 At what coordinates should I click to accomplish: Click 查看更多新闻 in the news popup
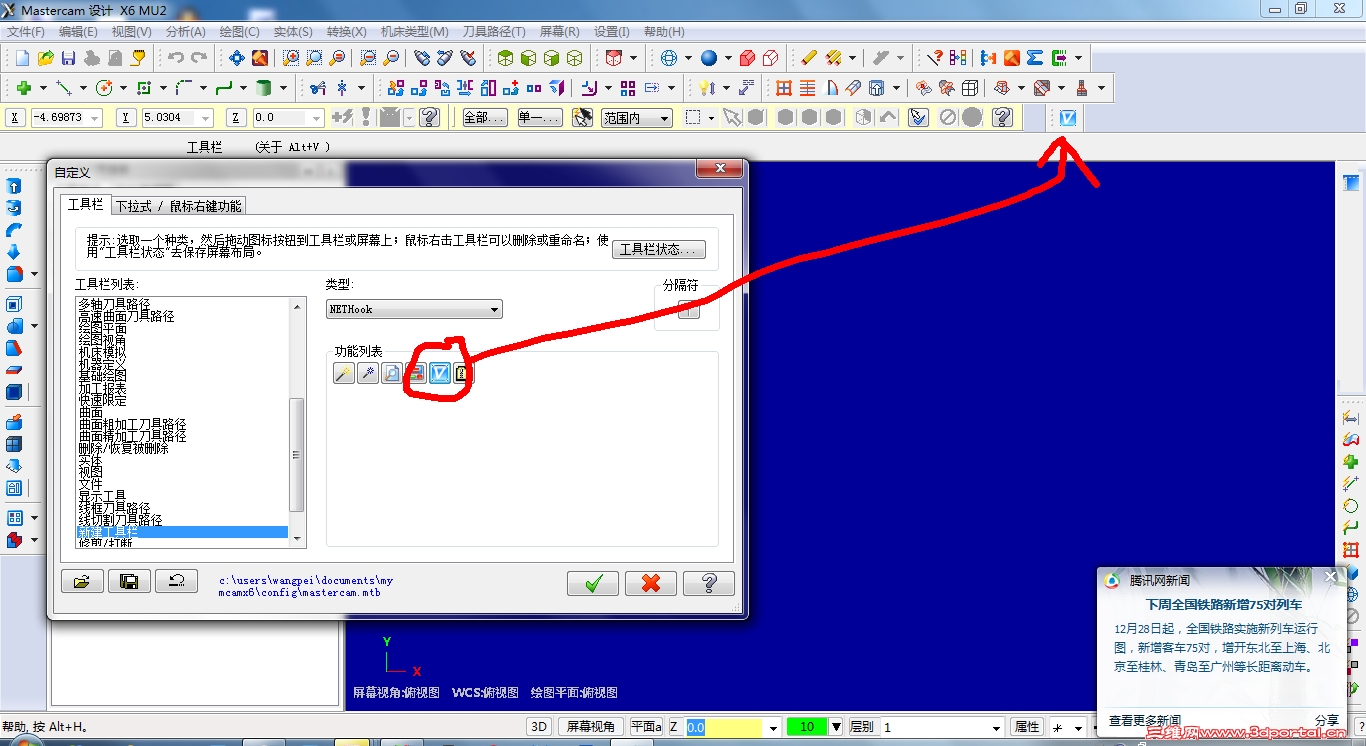(x=1145, y=720)
